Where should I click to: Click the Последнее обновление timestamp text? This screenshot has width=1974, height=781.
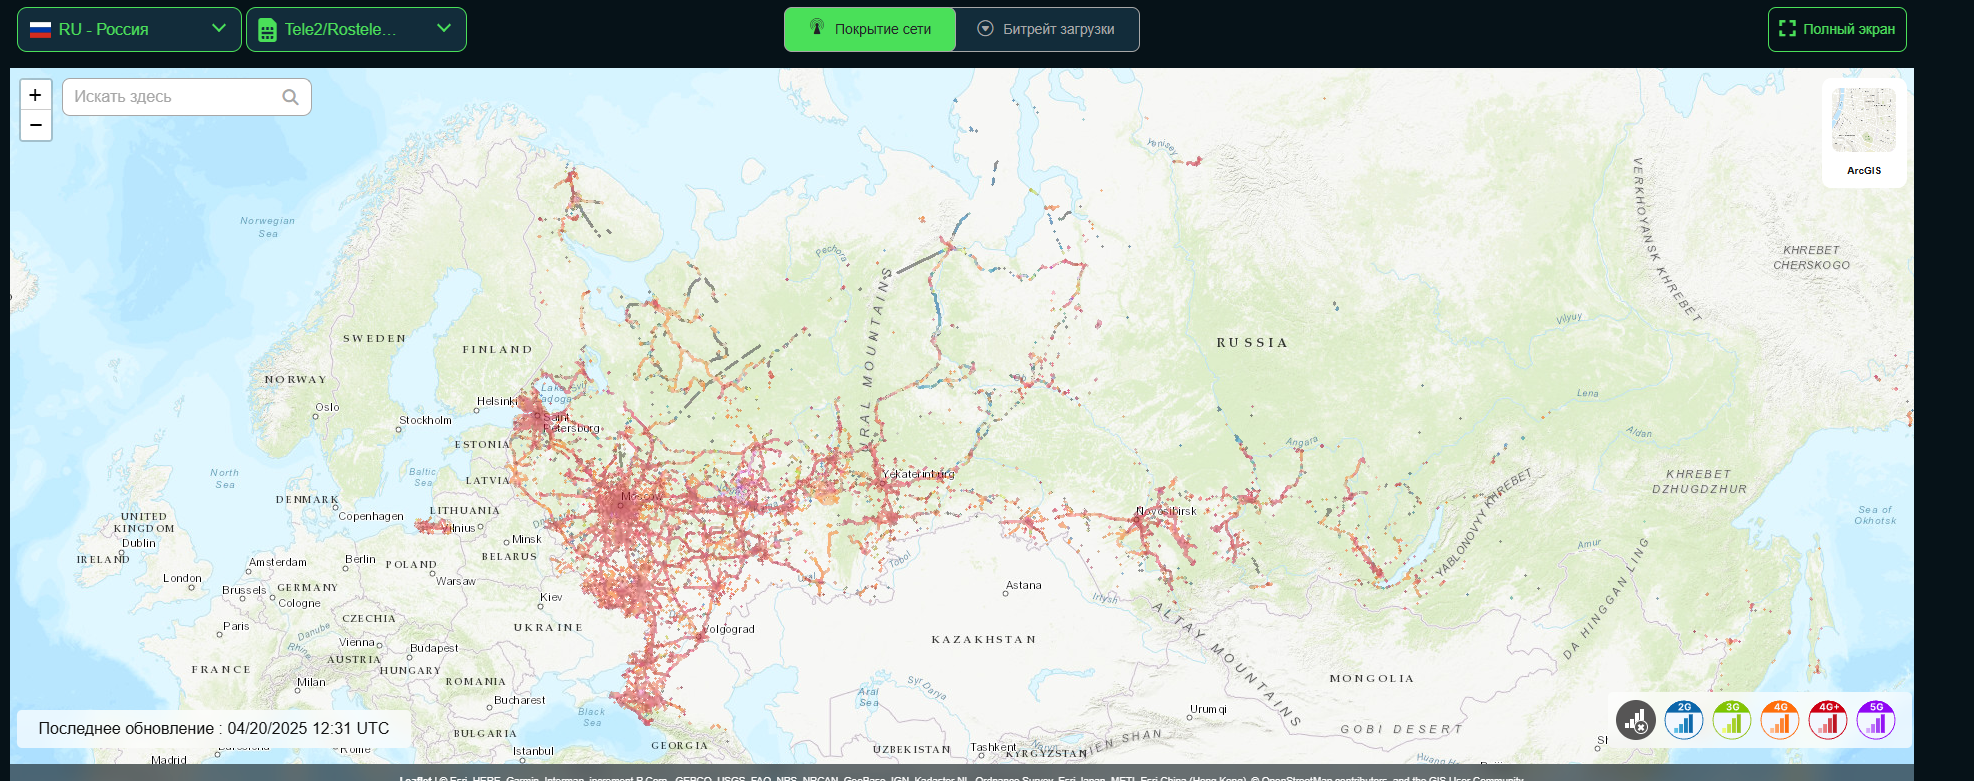tap(214, 728)
